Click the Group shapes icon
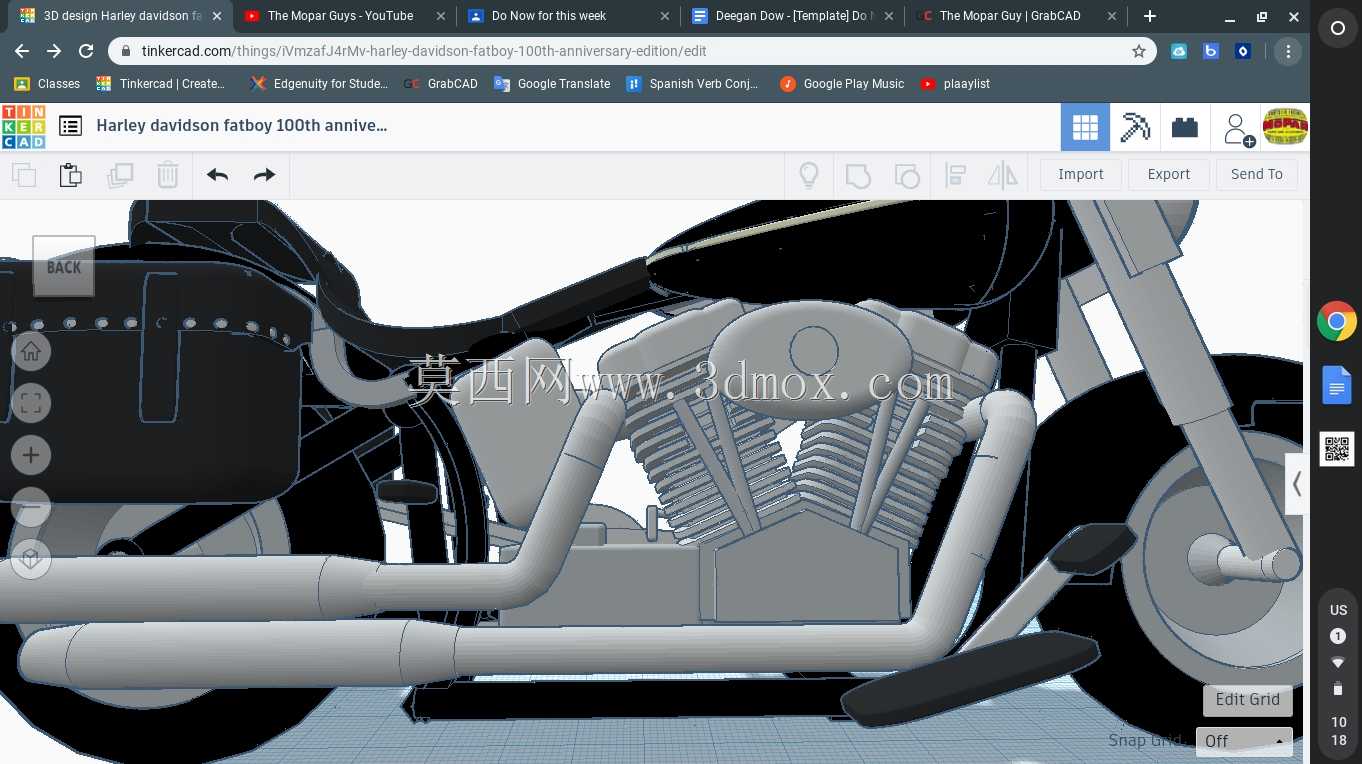 [x=858, y=175]
